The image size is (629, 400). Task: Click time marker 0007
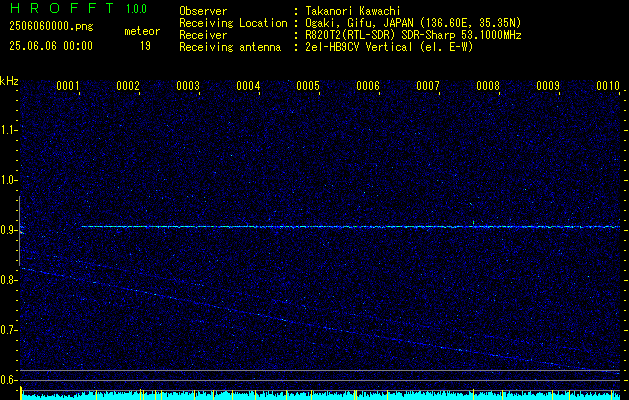click(x=428, y=86)
